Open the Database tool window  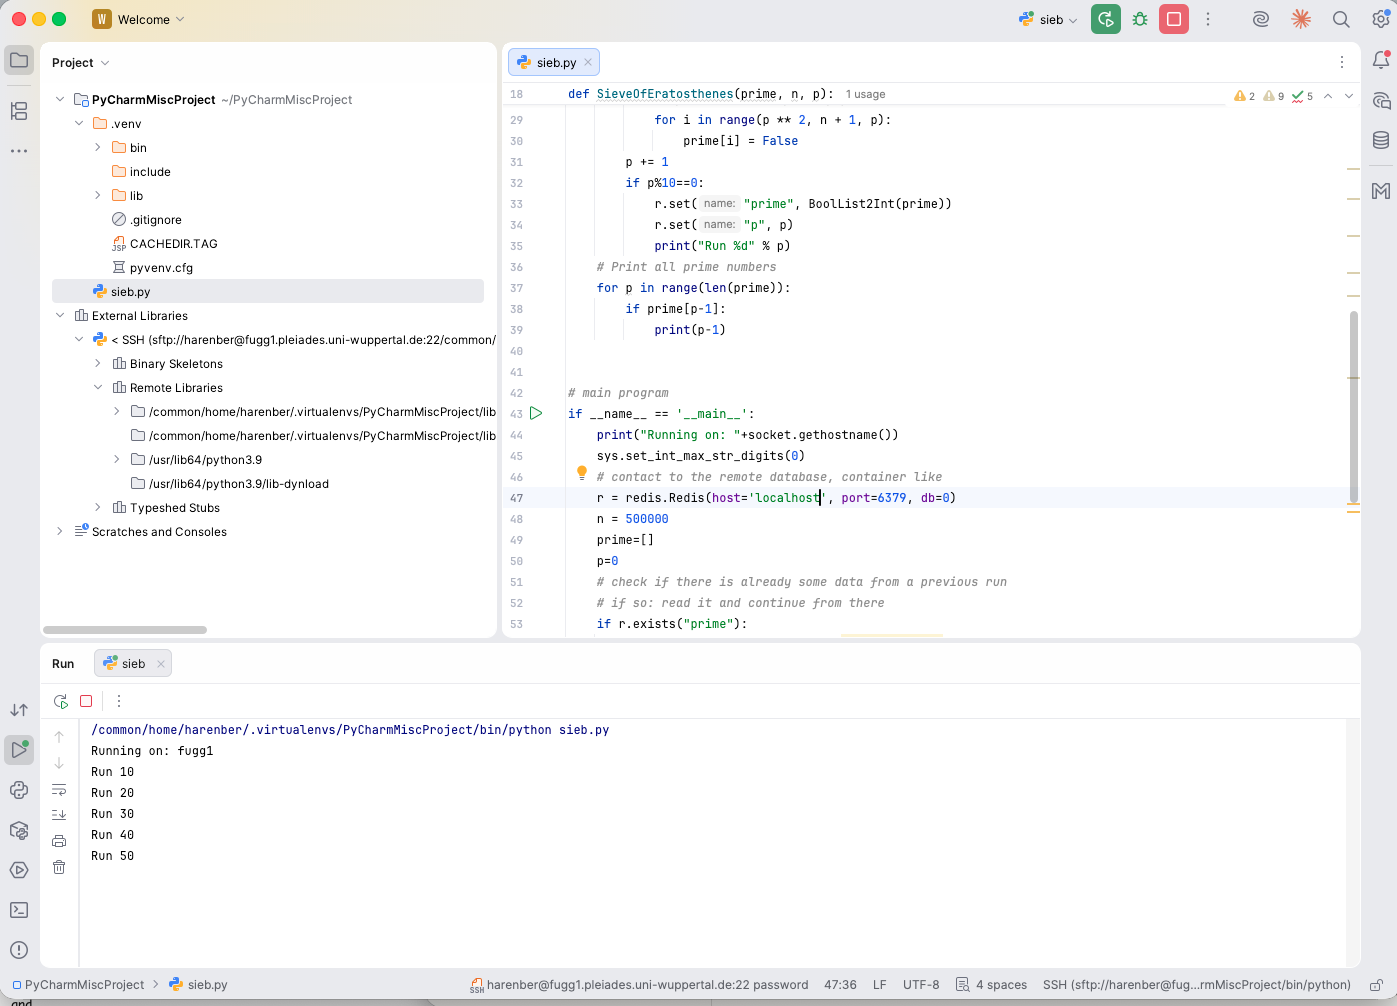pos(1381,140)
